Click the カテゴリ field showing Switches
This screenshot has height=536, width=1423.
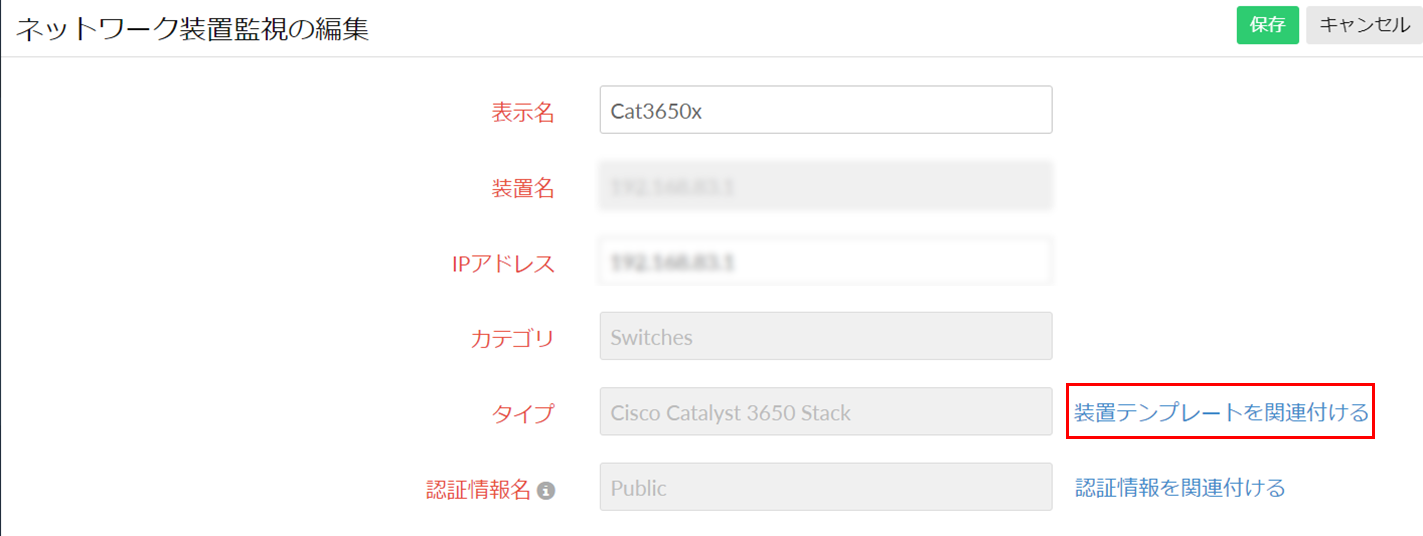825,337
